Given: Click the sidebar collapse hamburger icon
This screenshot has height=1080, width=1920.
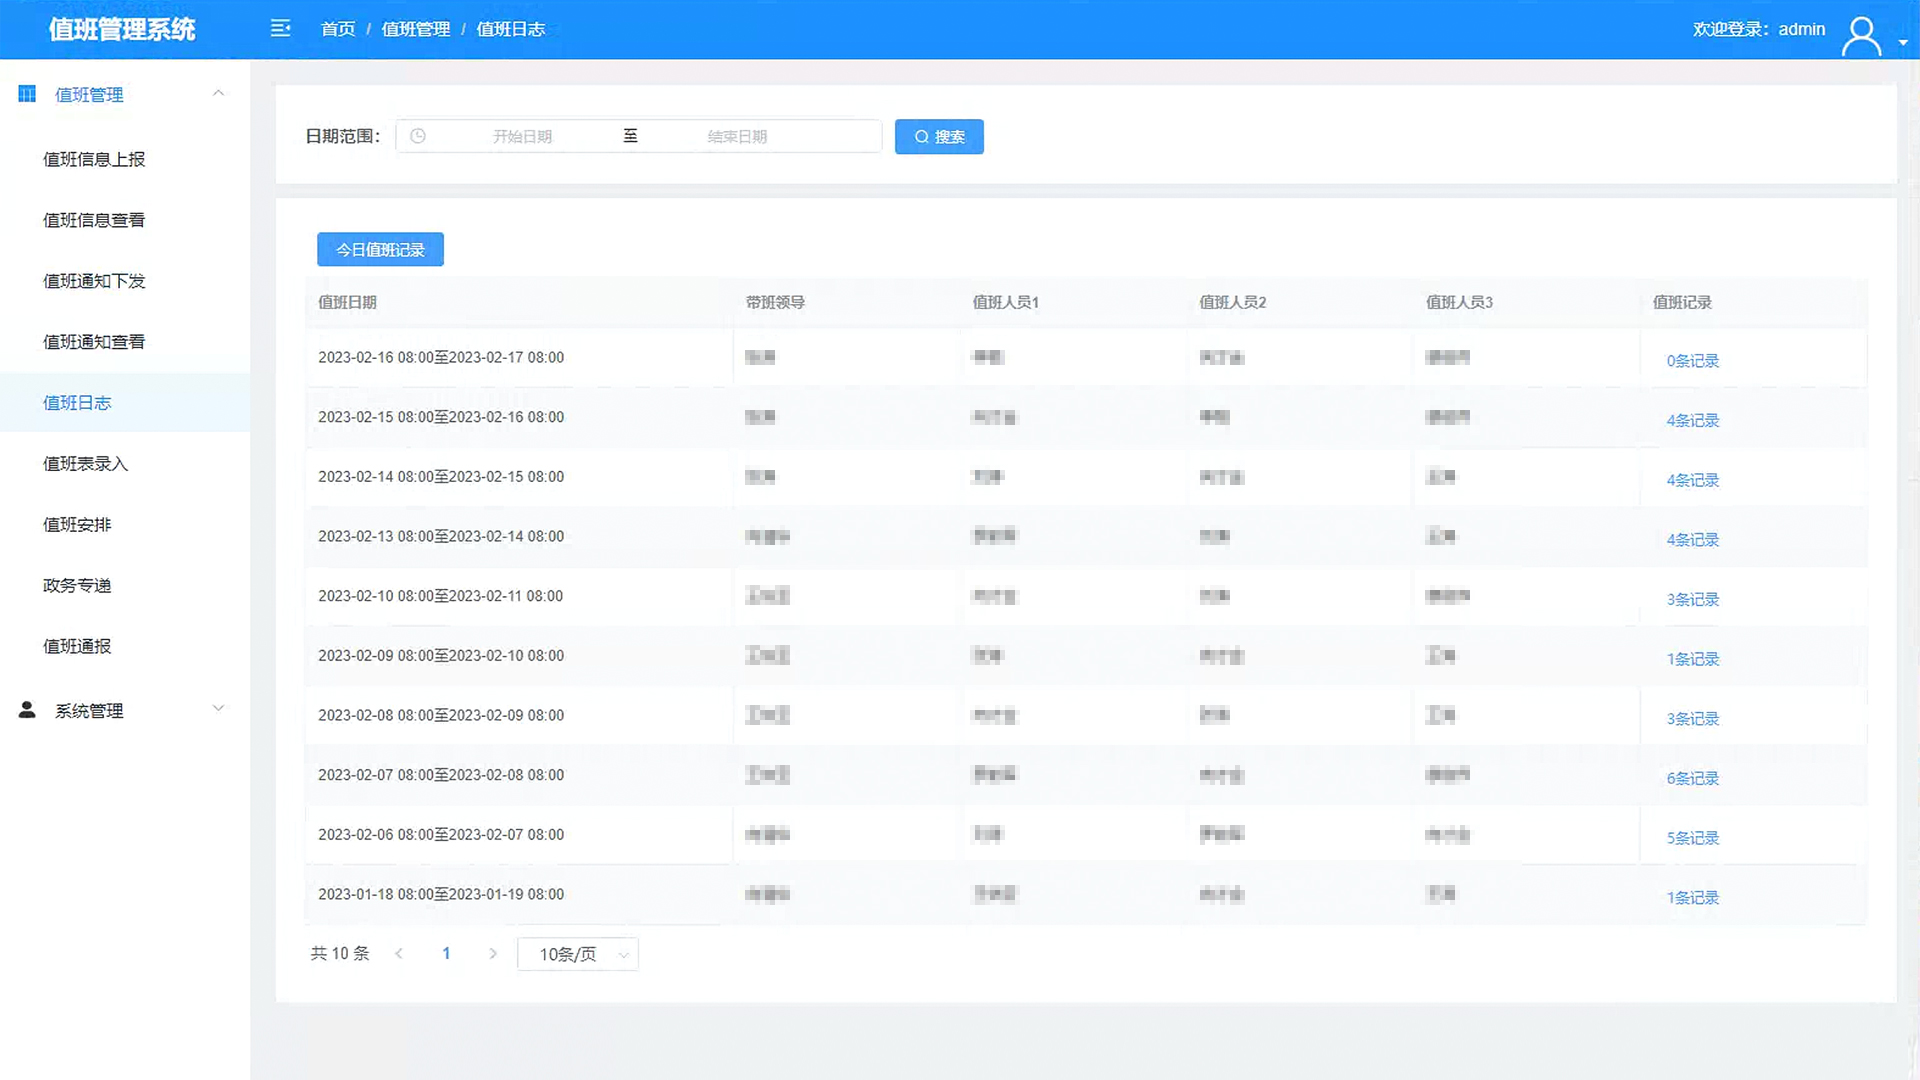Looking at the screenshot, I should point(280,29).
